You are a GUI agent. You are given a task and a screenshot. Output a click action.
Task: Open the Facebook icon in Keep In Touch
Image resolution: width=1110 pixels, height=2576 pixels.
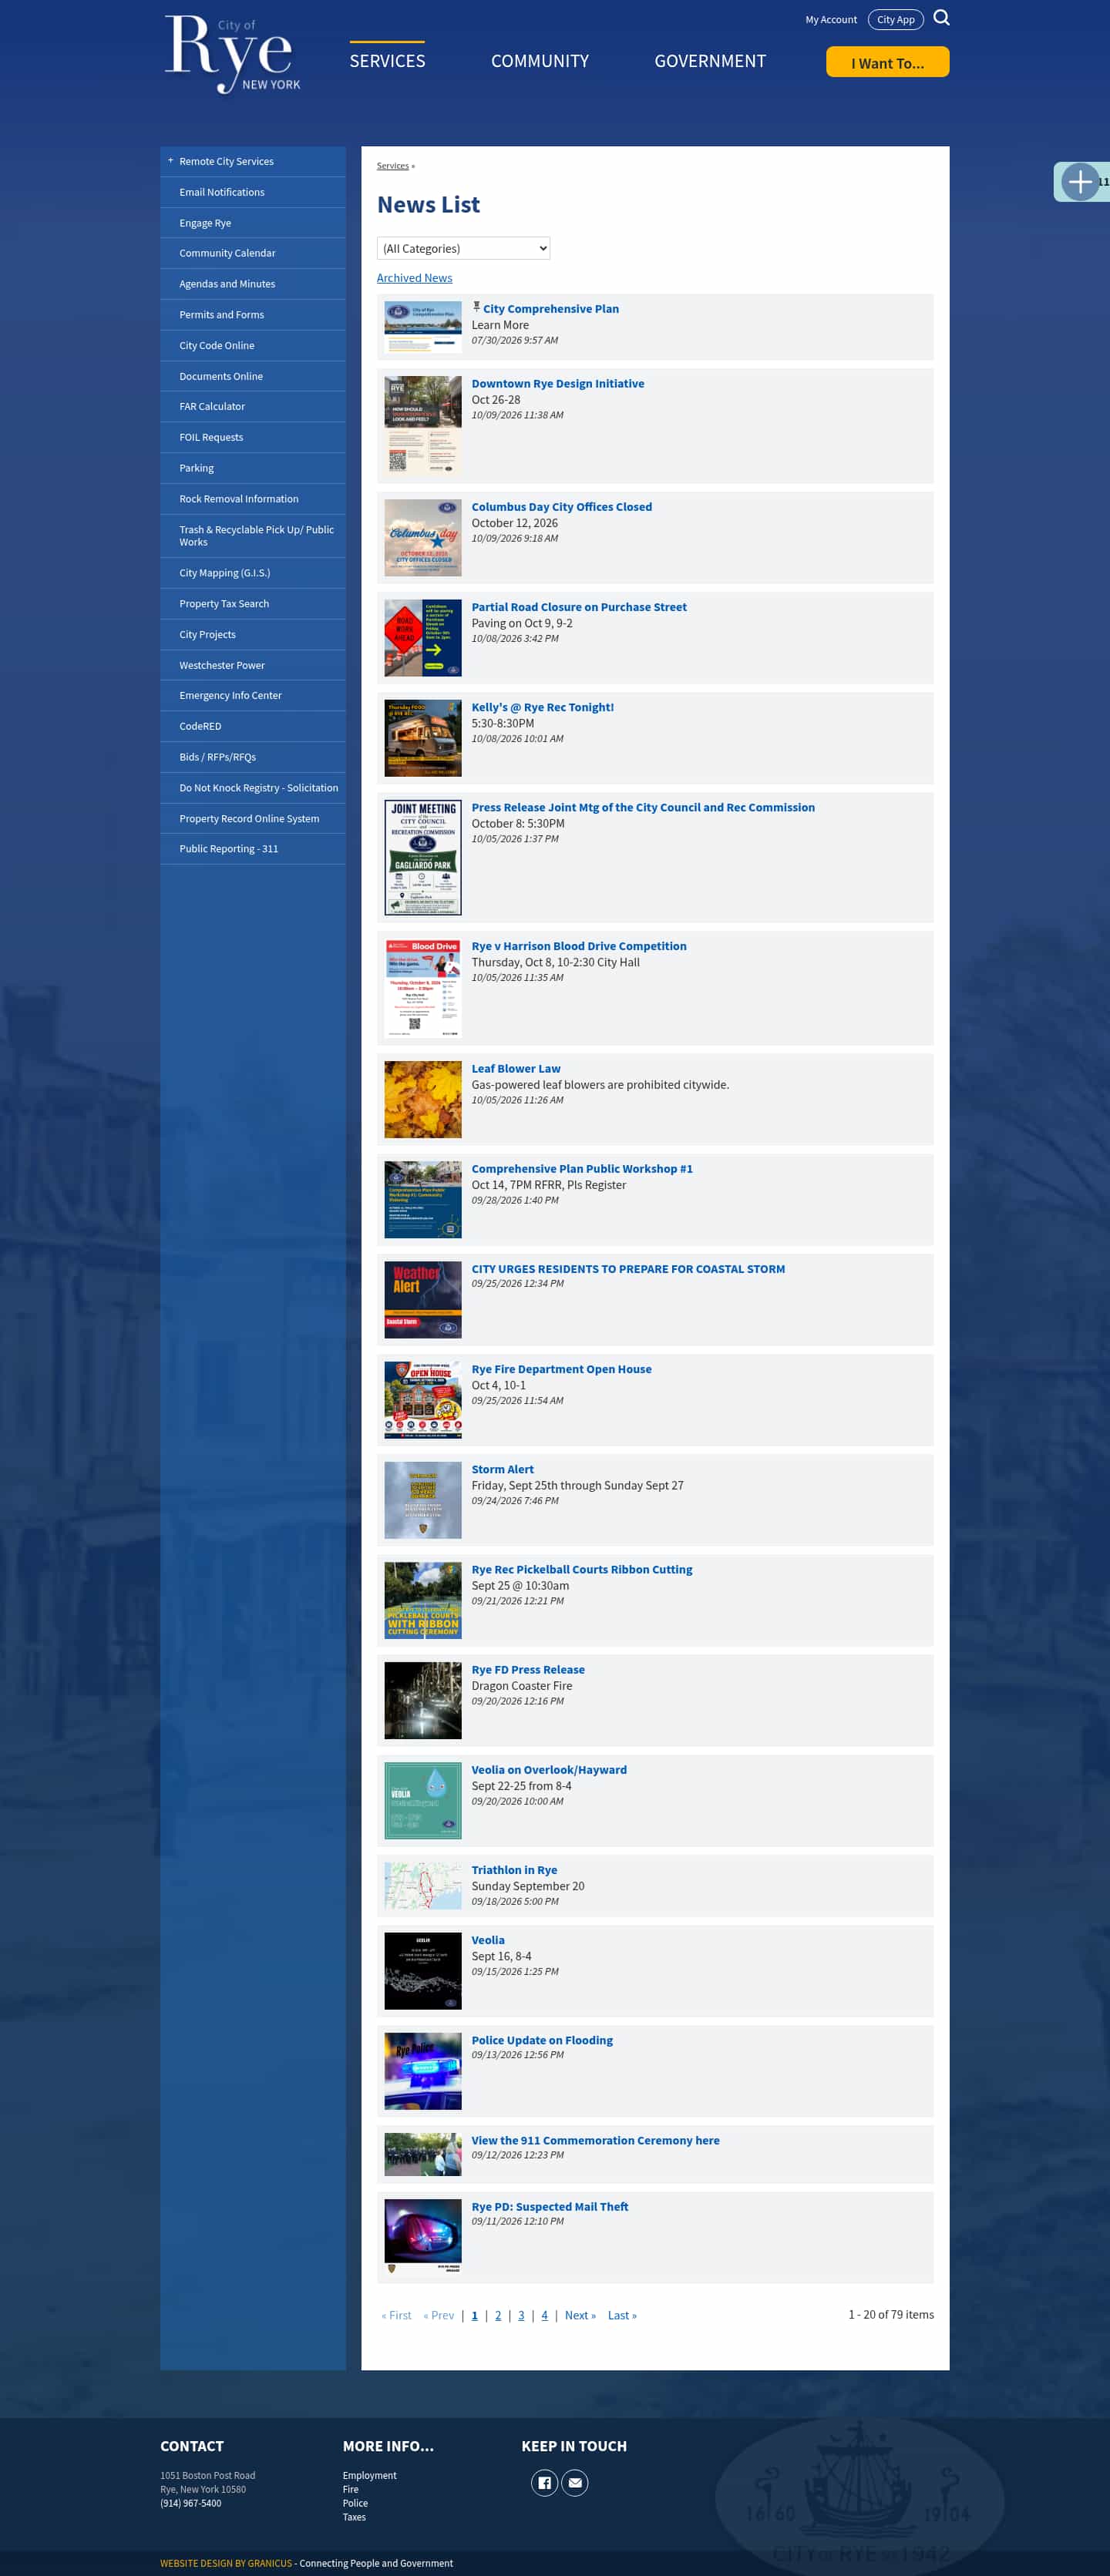(544, 2482)
